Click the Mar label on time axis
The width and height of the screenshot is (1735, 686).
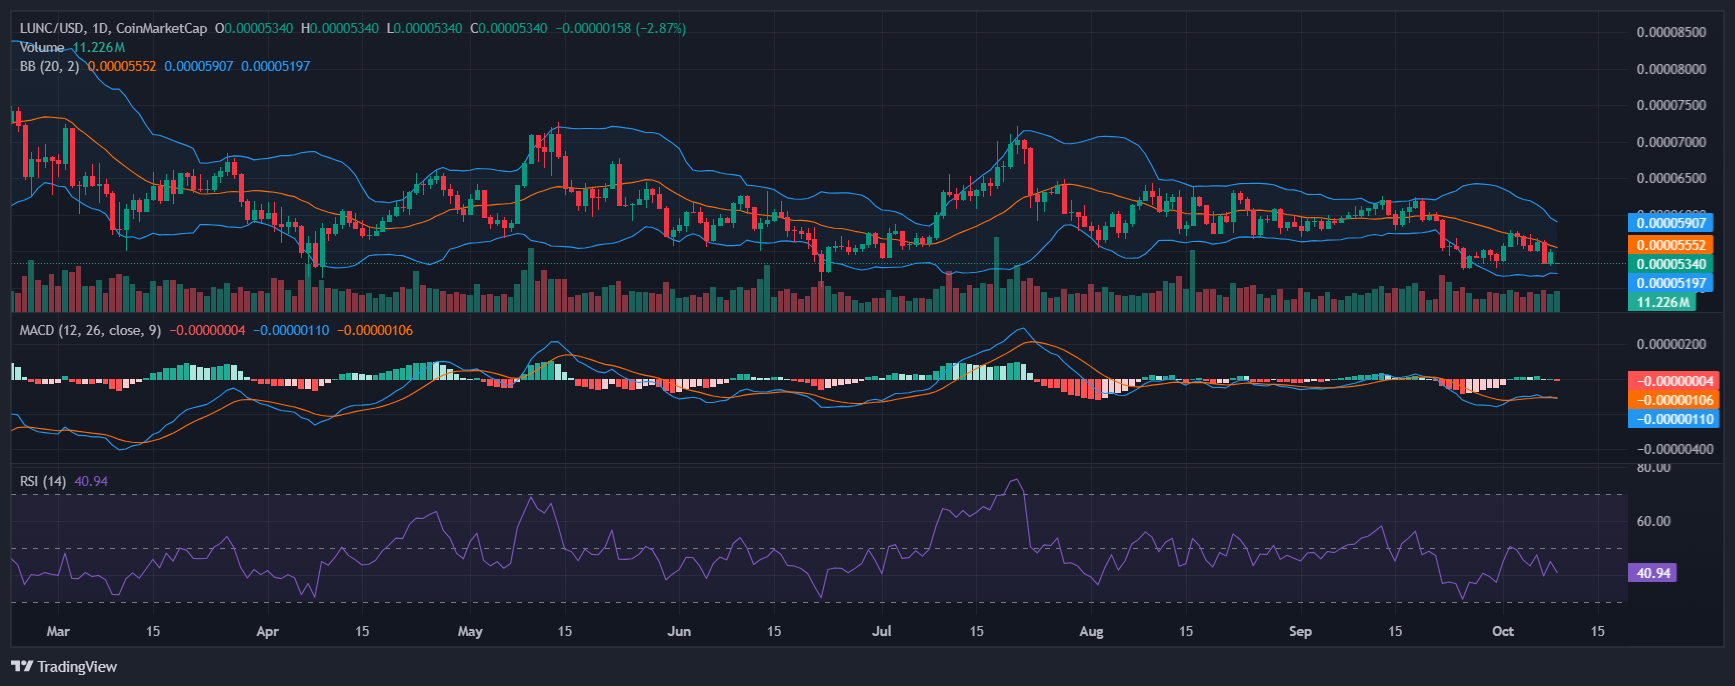click(x=58, y=631)
